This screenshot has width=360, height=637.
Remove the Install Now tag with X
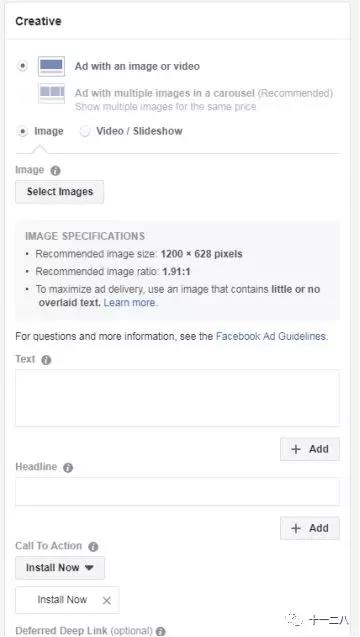(x=106, y=600)
